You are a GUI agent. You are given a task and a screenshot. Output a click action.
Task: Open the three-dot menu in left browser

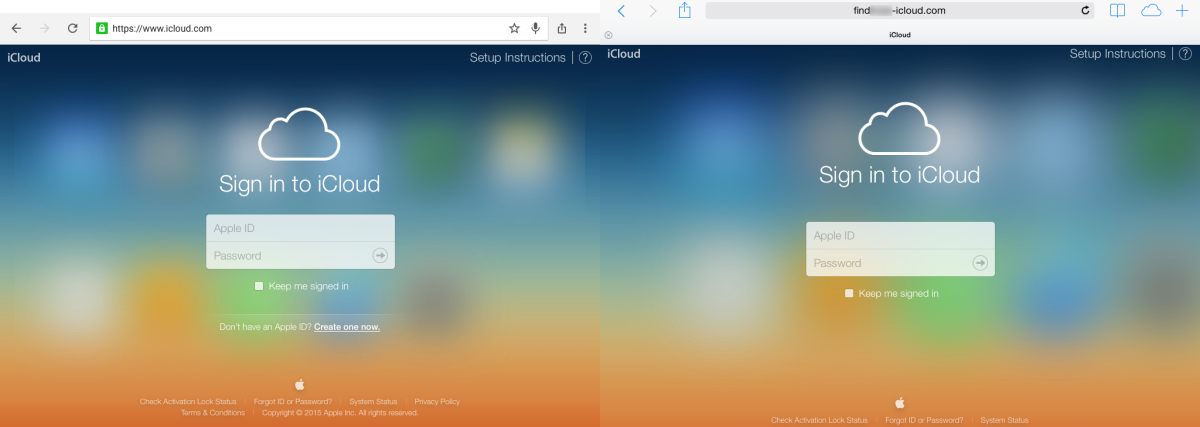click(x=586, y=28)
